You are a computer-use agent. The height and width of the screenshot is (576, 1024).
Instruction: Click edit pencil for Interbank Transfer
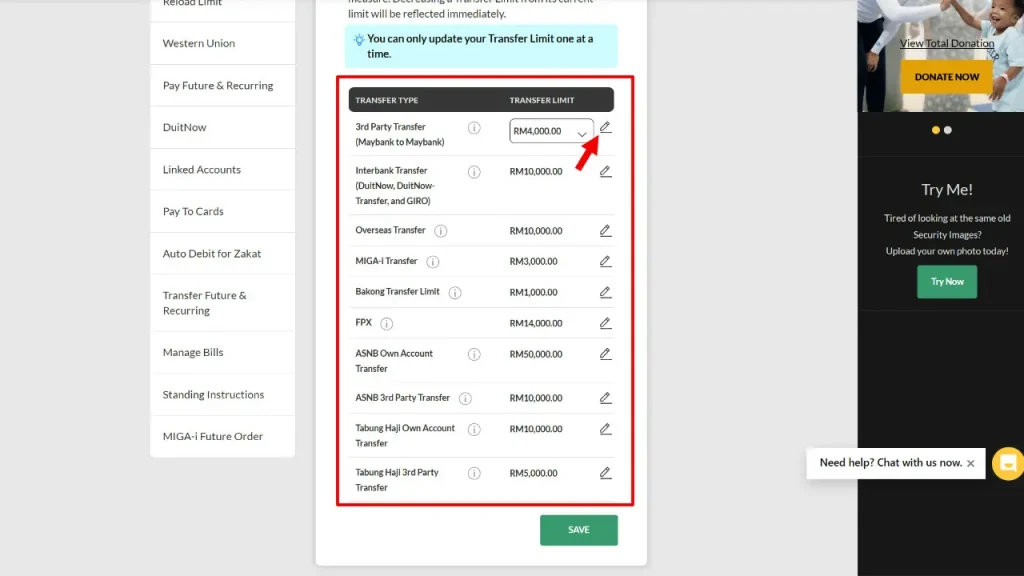[605, 171]
